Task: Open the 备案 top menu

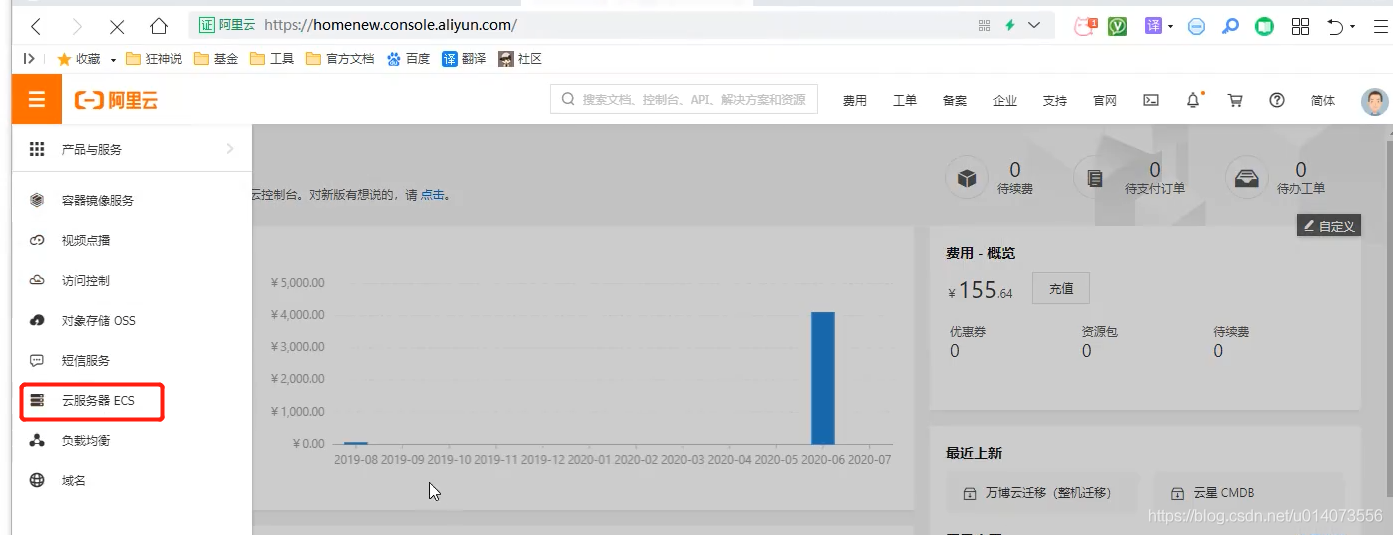Action: click(954, 100)
